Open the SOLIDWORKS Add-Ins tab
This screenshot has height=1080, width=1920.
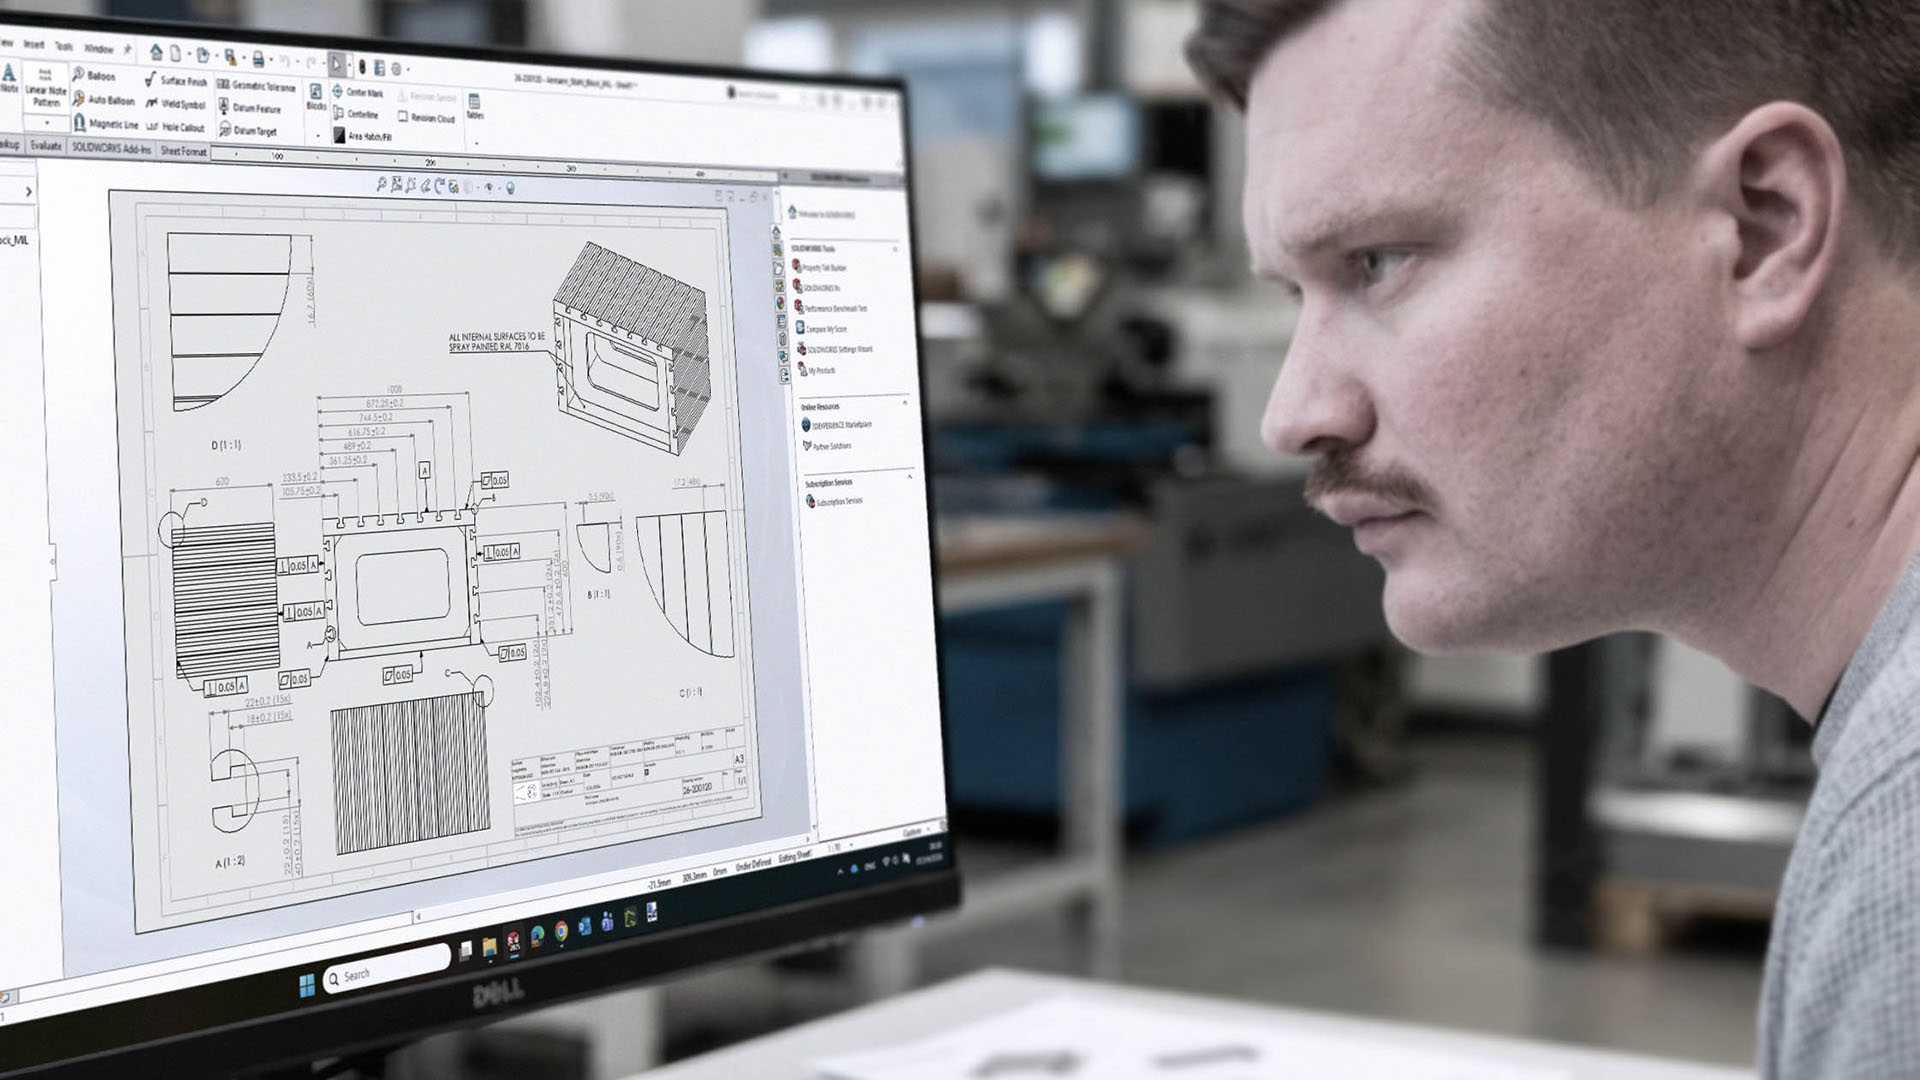113,149
